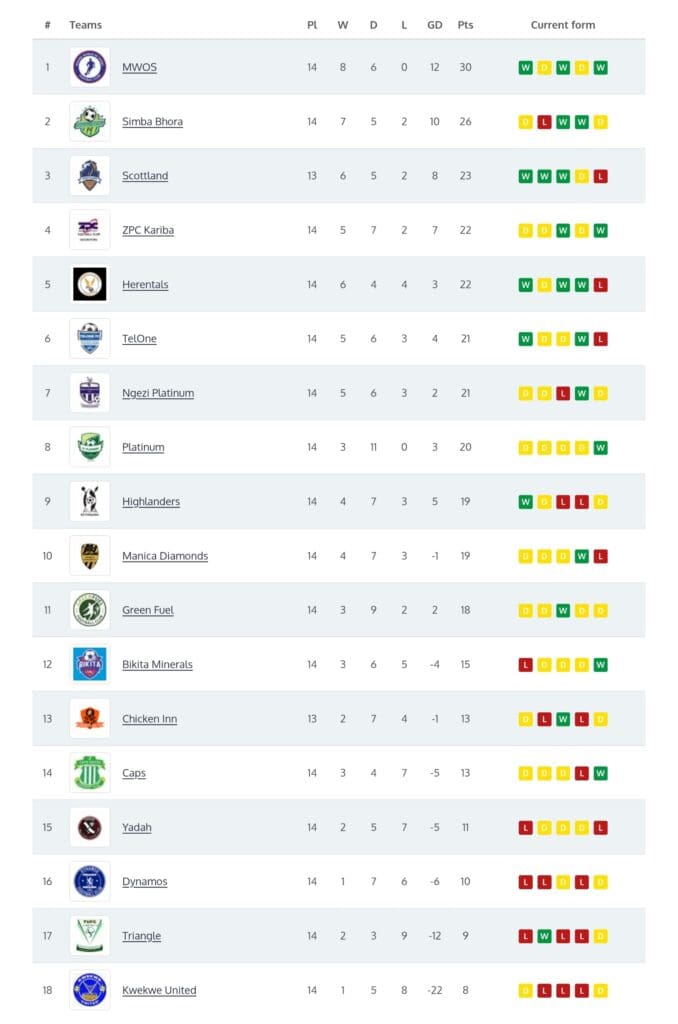Viewport: 678px width, 1024px height.
Task: Click the Caps green striped crest
Action: 89,773
